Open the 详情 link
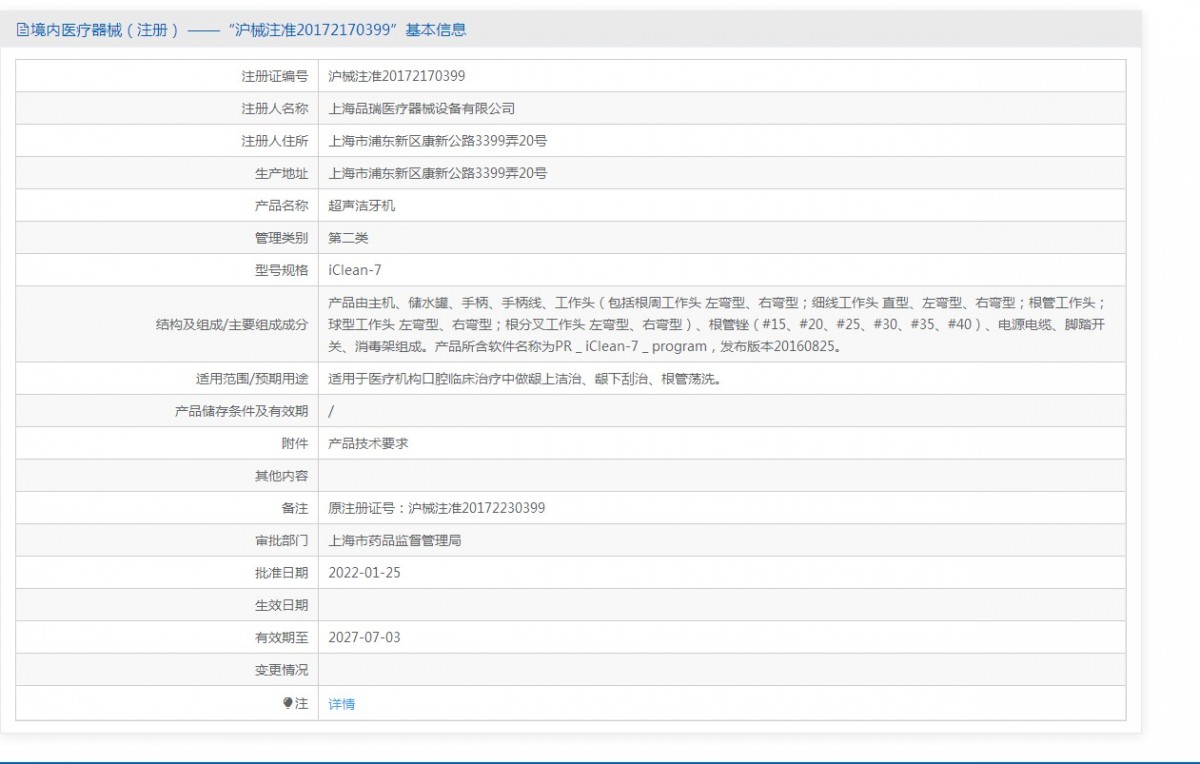Screen dimensions: 1200x764 [341, 704]
